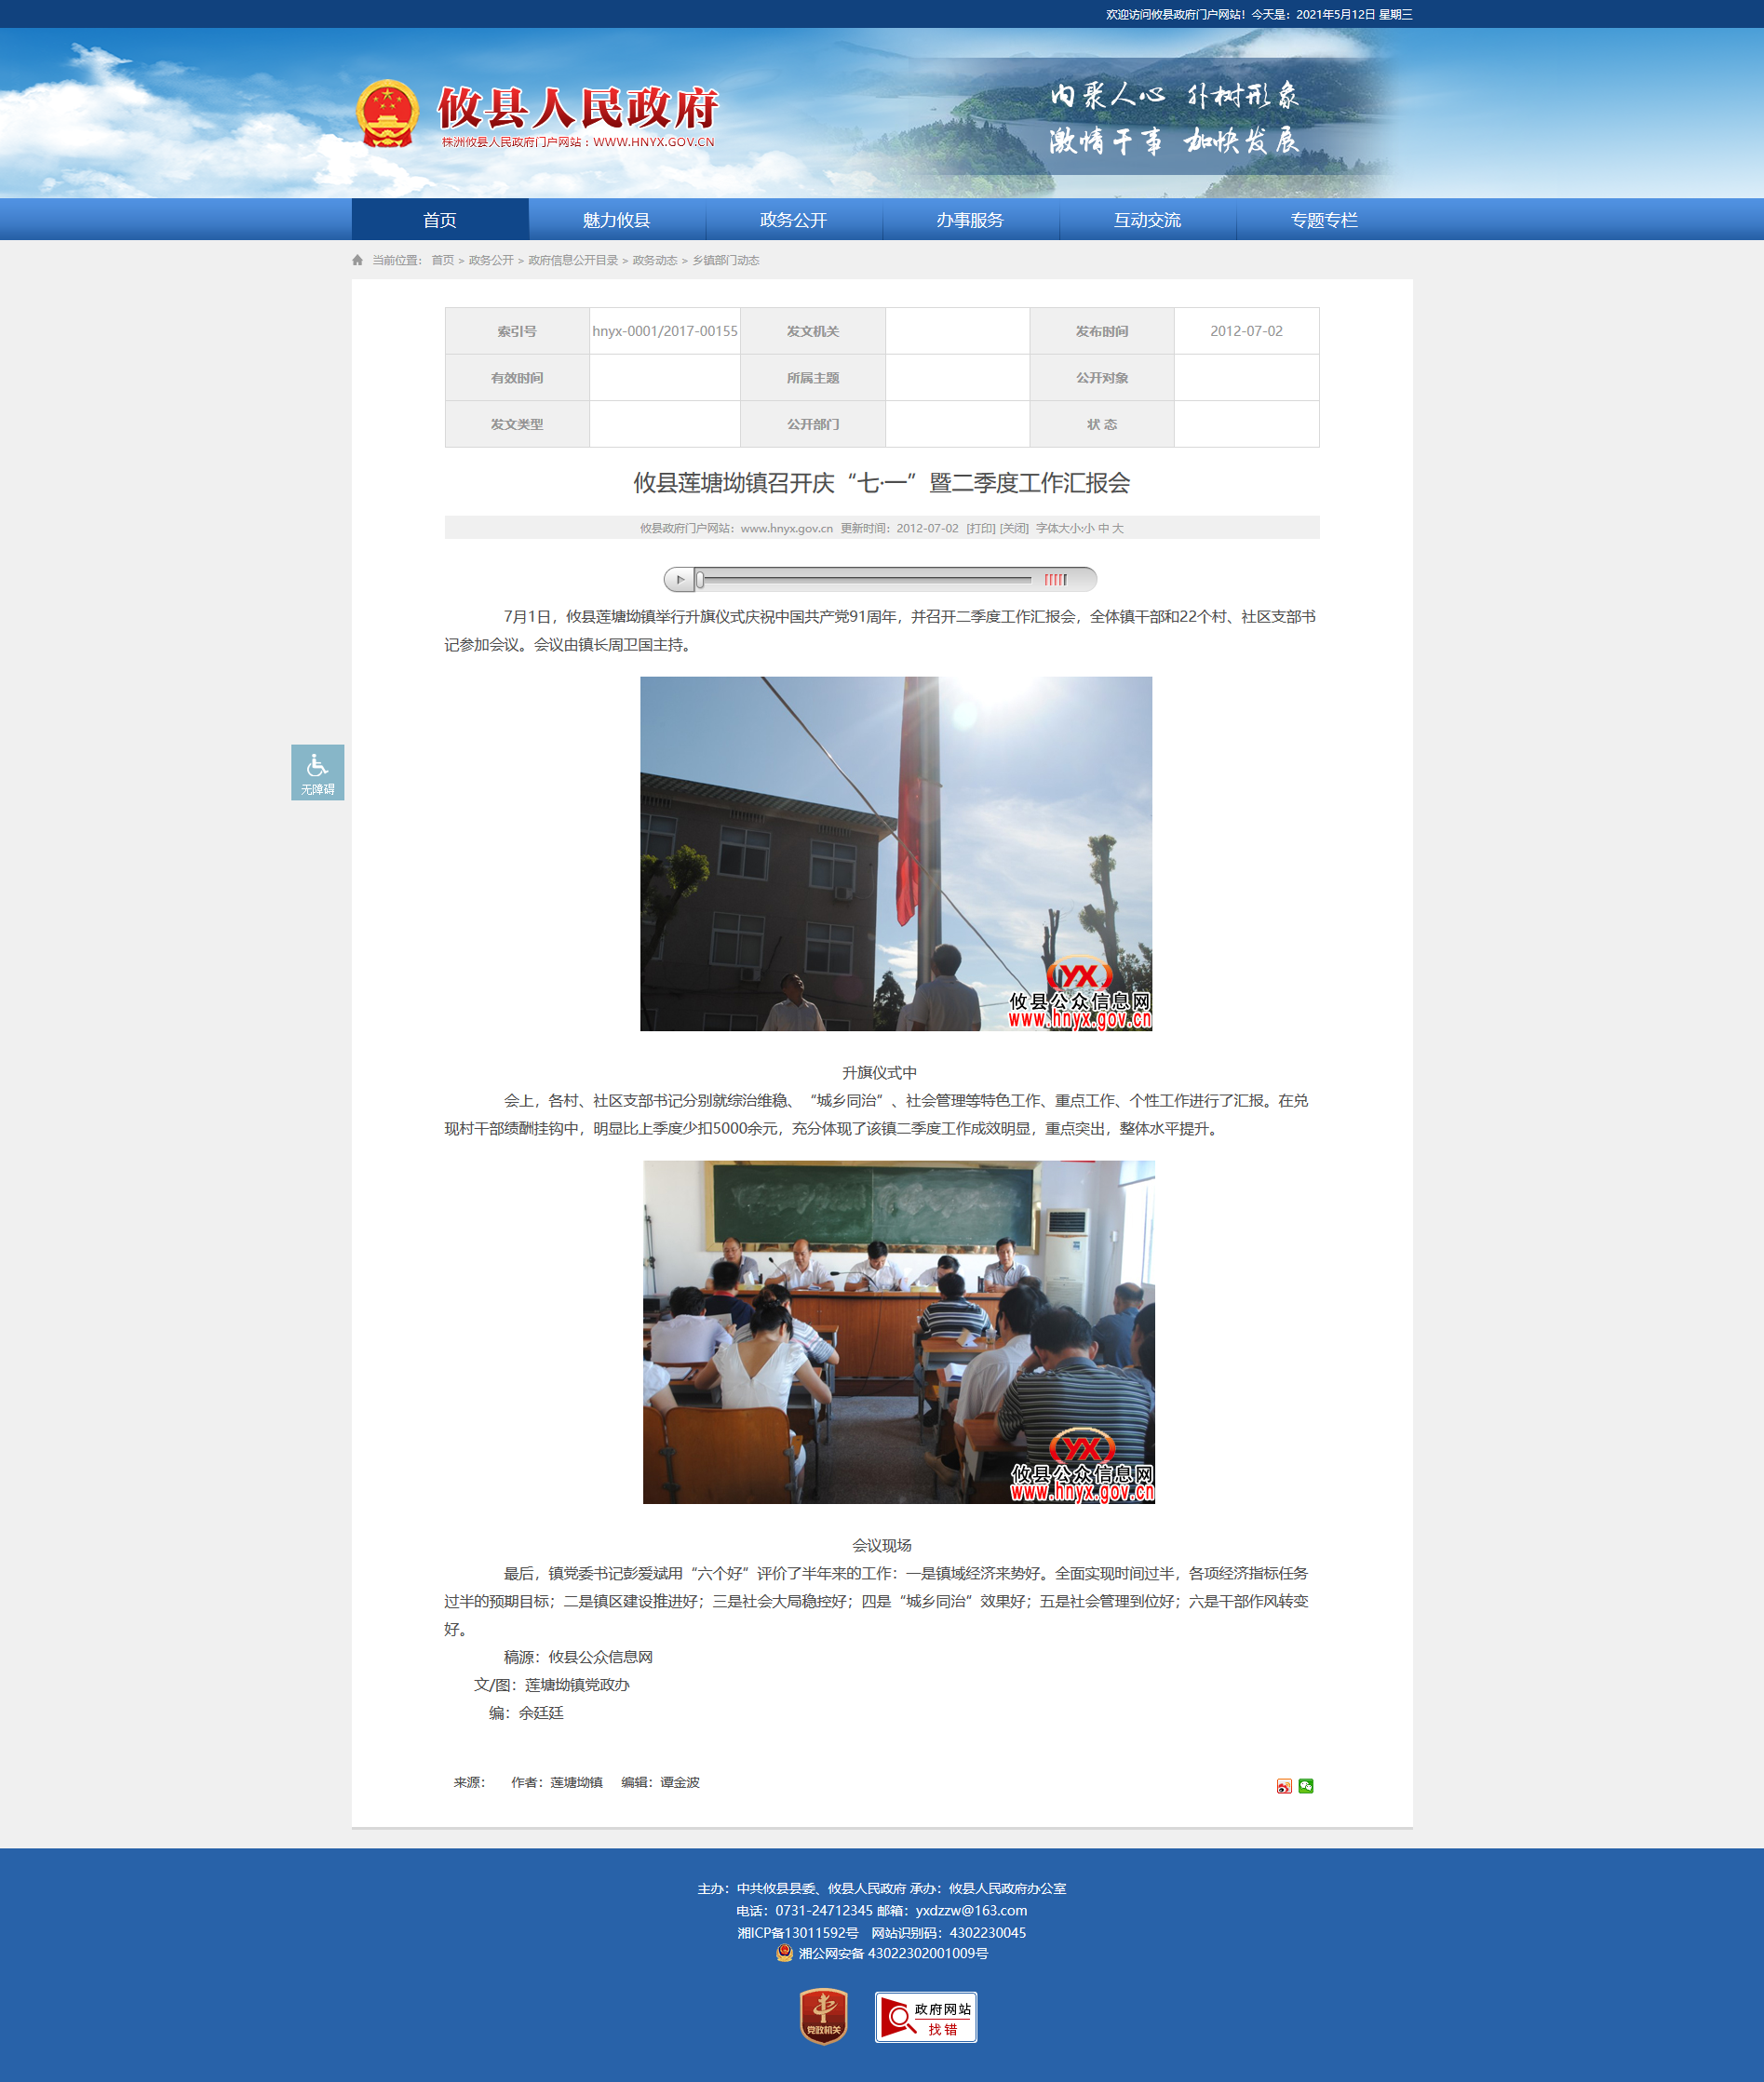The height and width of the screenshot is (2082, 1764).
Task: Open the 无障碍 accessibility icon
Action: click(318, 772)
